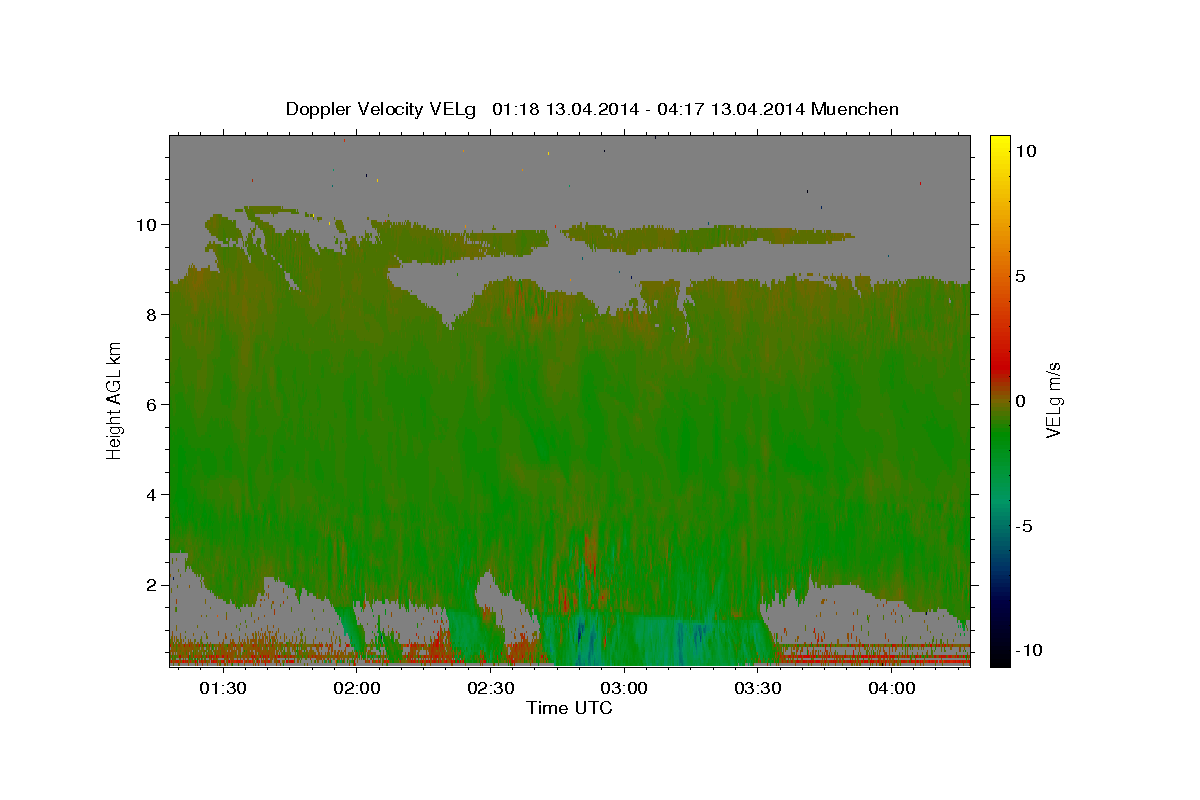Click the 'Height AGL km' axis label
The height and width of the screenshot is (800, 1200).
114,400
